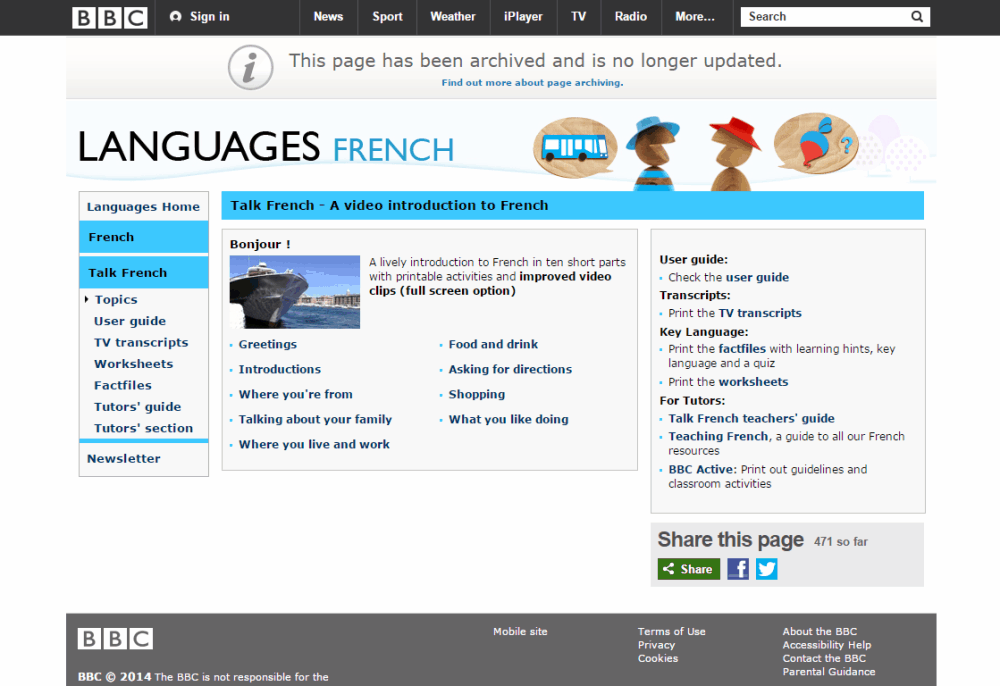The width and height of the screenshot is (1000, 686).
Task: Open the Shopping topic
Action: [x=477, y=394]
